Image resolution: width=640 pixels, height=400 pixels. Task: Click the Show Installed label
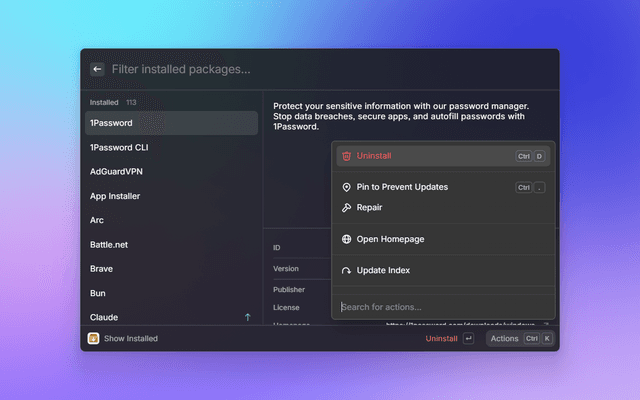[x=131, y=338]
